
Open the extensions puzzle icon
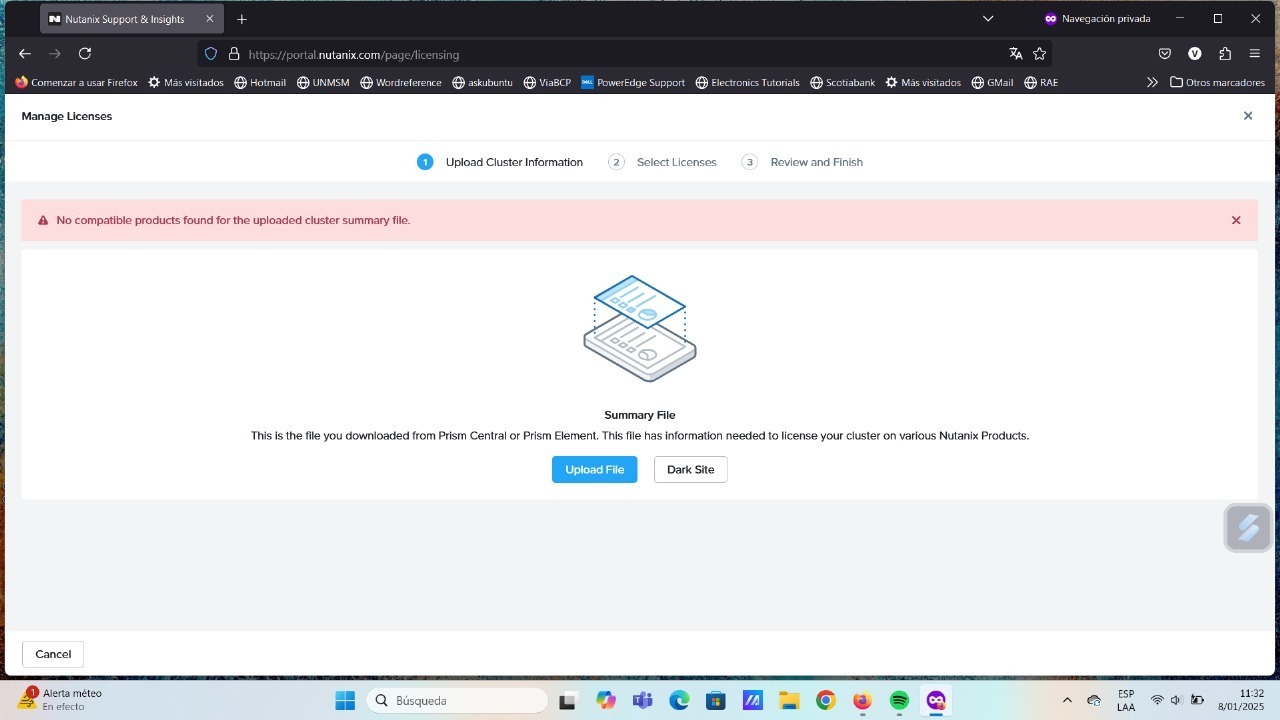[x=1225, y=54]
